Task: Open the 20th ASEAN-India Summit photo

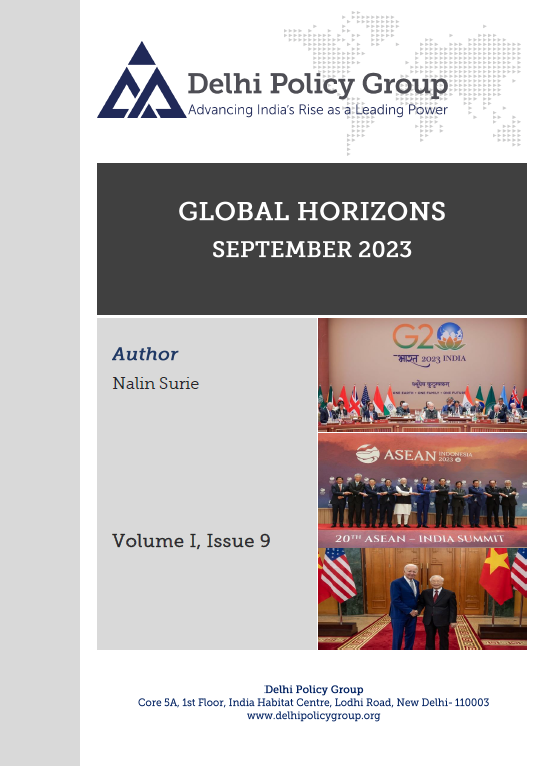Action: click(422, 490)
